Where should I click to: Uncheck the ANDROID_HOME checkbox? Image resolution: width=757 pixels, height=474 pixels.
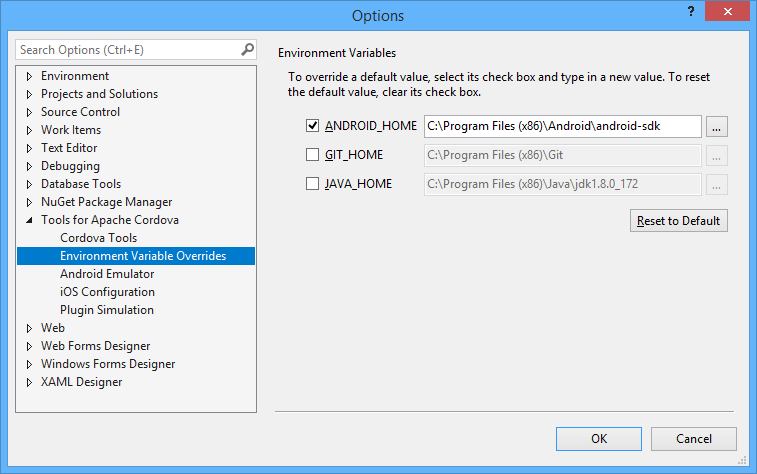click(312, 126)
